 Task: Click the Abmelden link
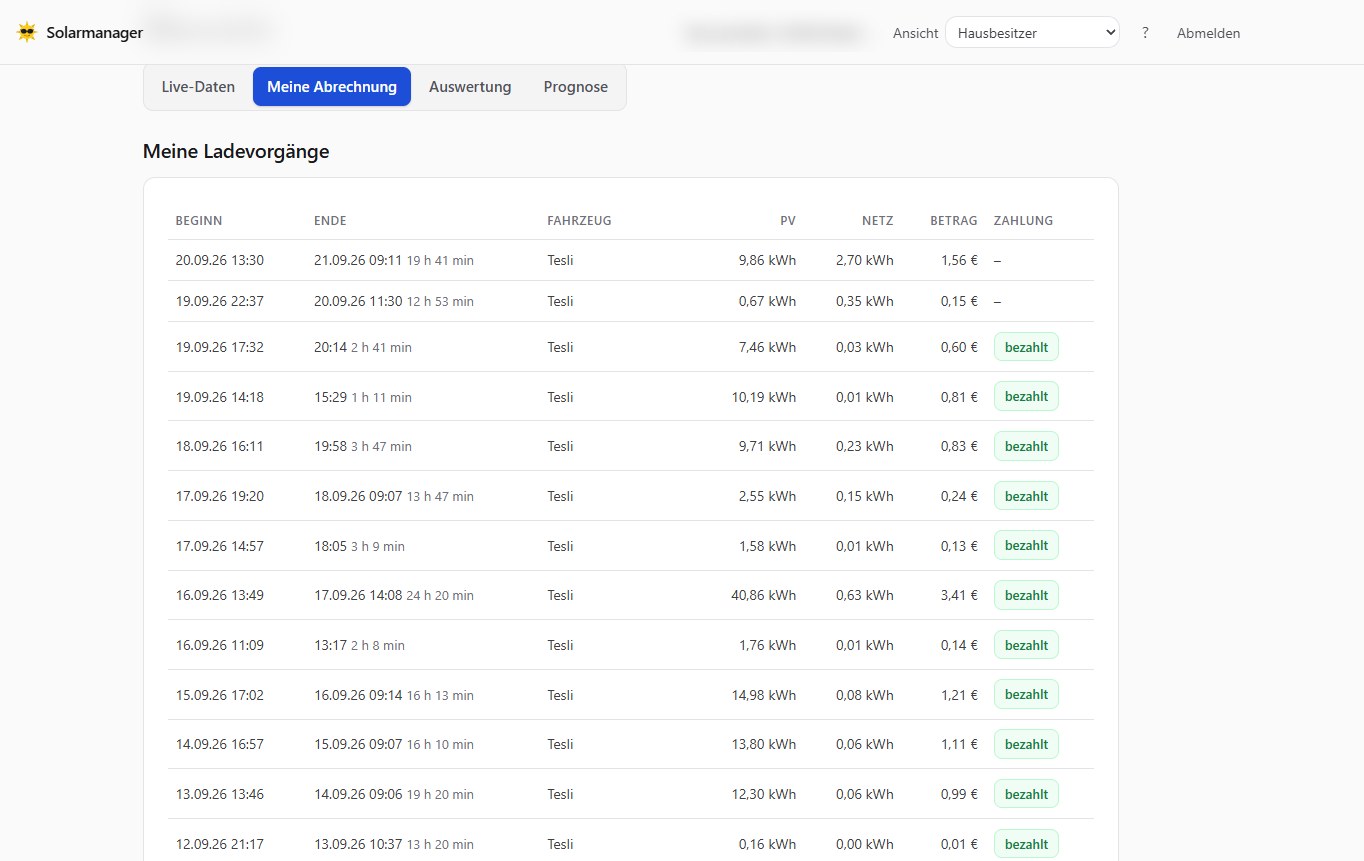pyautogui.click(x=1208, y=33)
